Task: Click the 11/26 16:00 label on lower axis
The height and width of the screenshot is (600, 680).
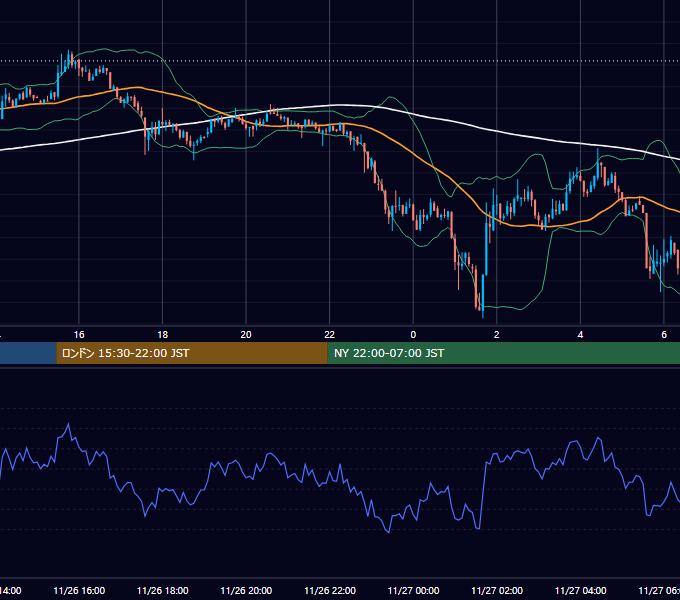Action: pos(79,590)
